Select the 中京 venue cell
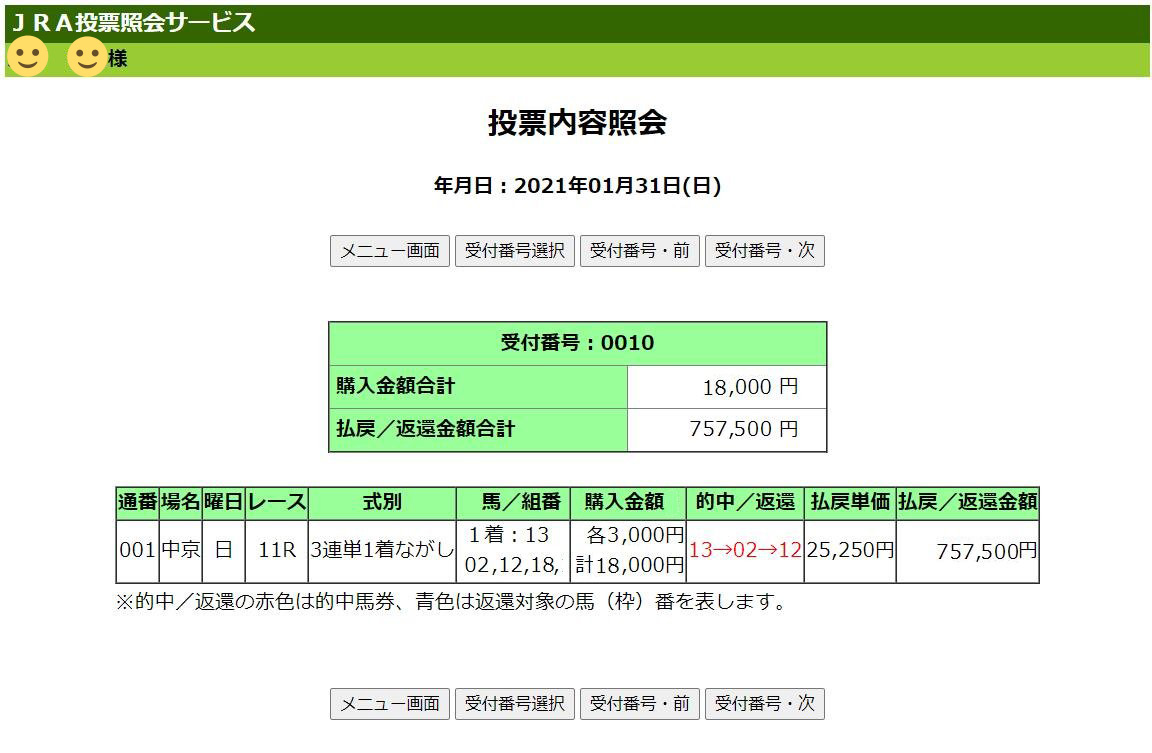Viewport: 1152px width, 753px height. coord(180,550)
